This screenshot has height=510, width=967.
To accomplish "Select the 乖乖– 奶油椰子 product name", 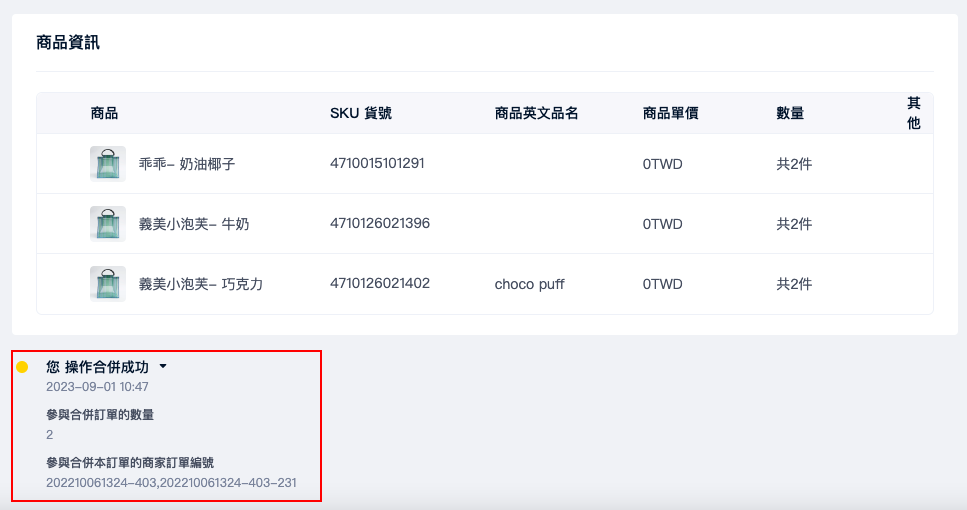I will [187, 164].
